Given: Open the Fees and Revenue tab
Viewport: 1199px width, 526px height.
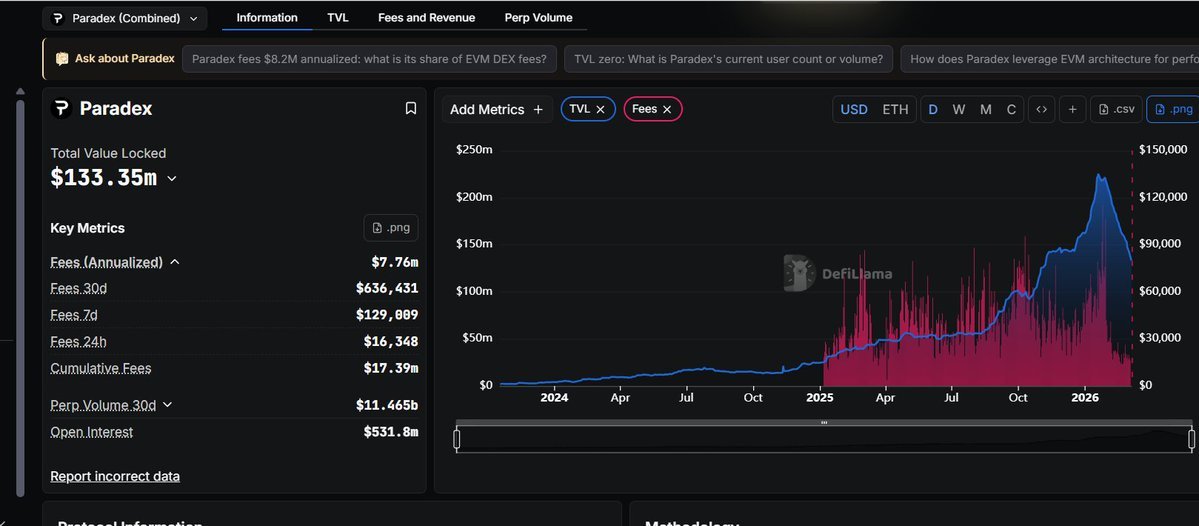Looking at the screenshot, I should 427,18.
